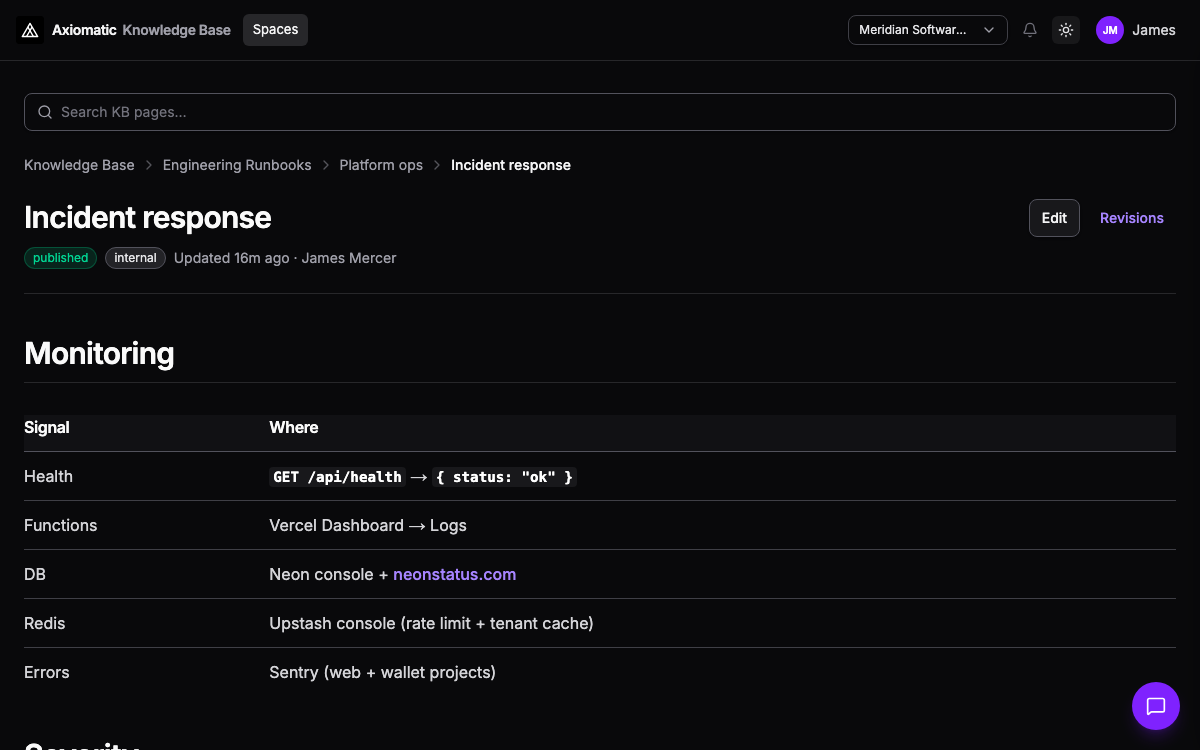This screenshot has height=750, width=1200.
Task: Click the James user name
Action: coord(1154,30)
